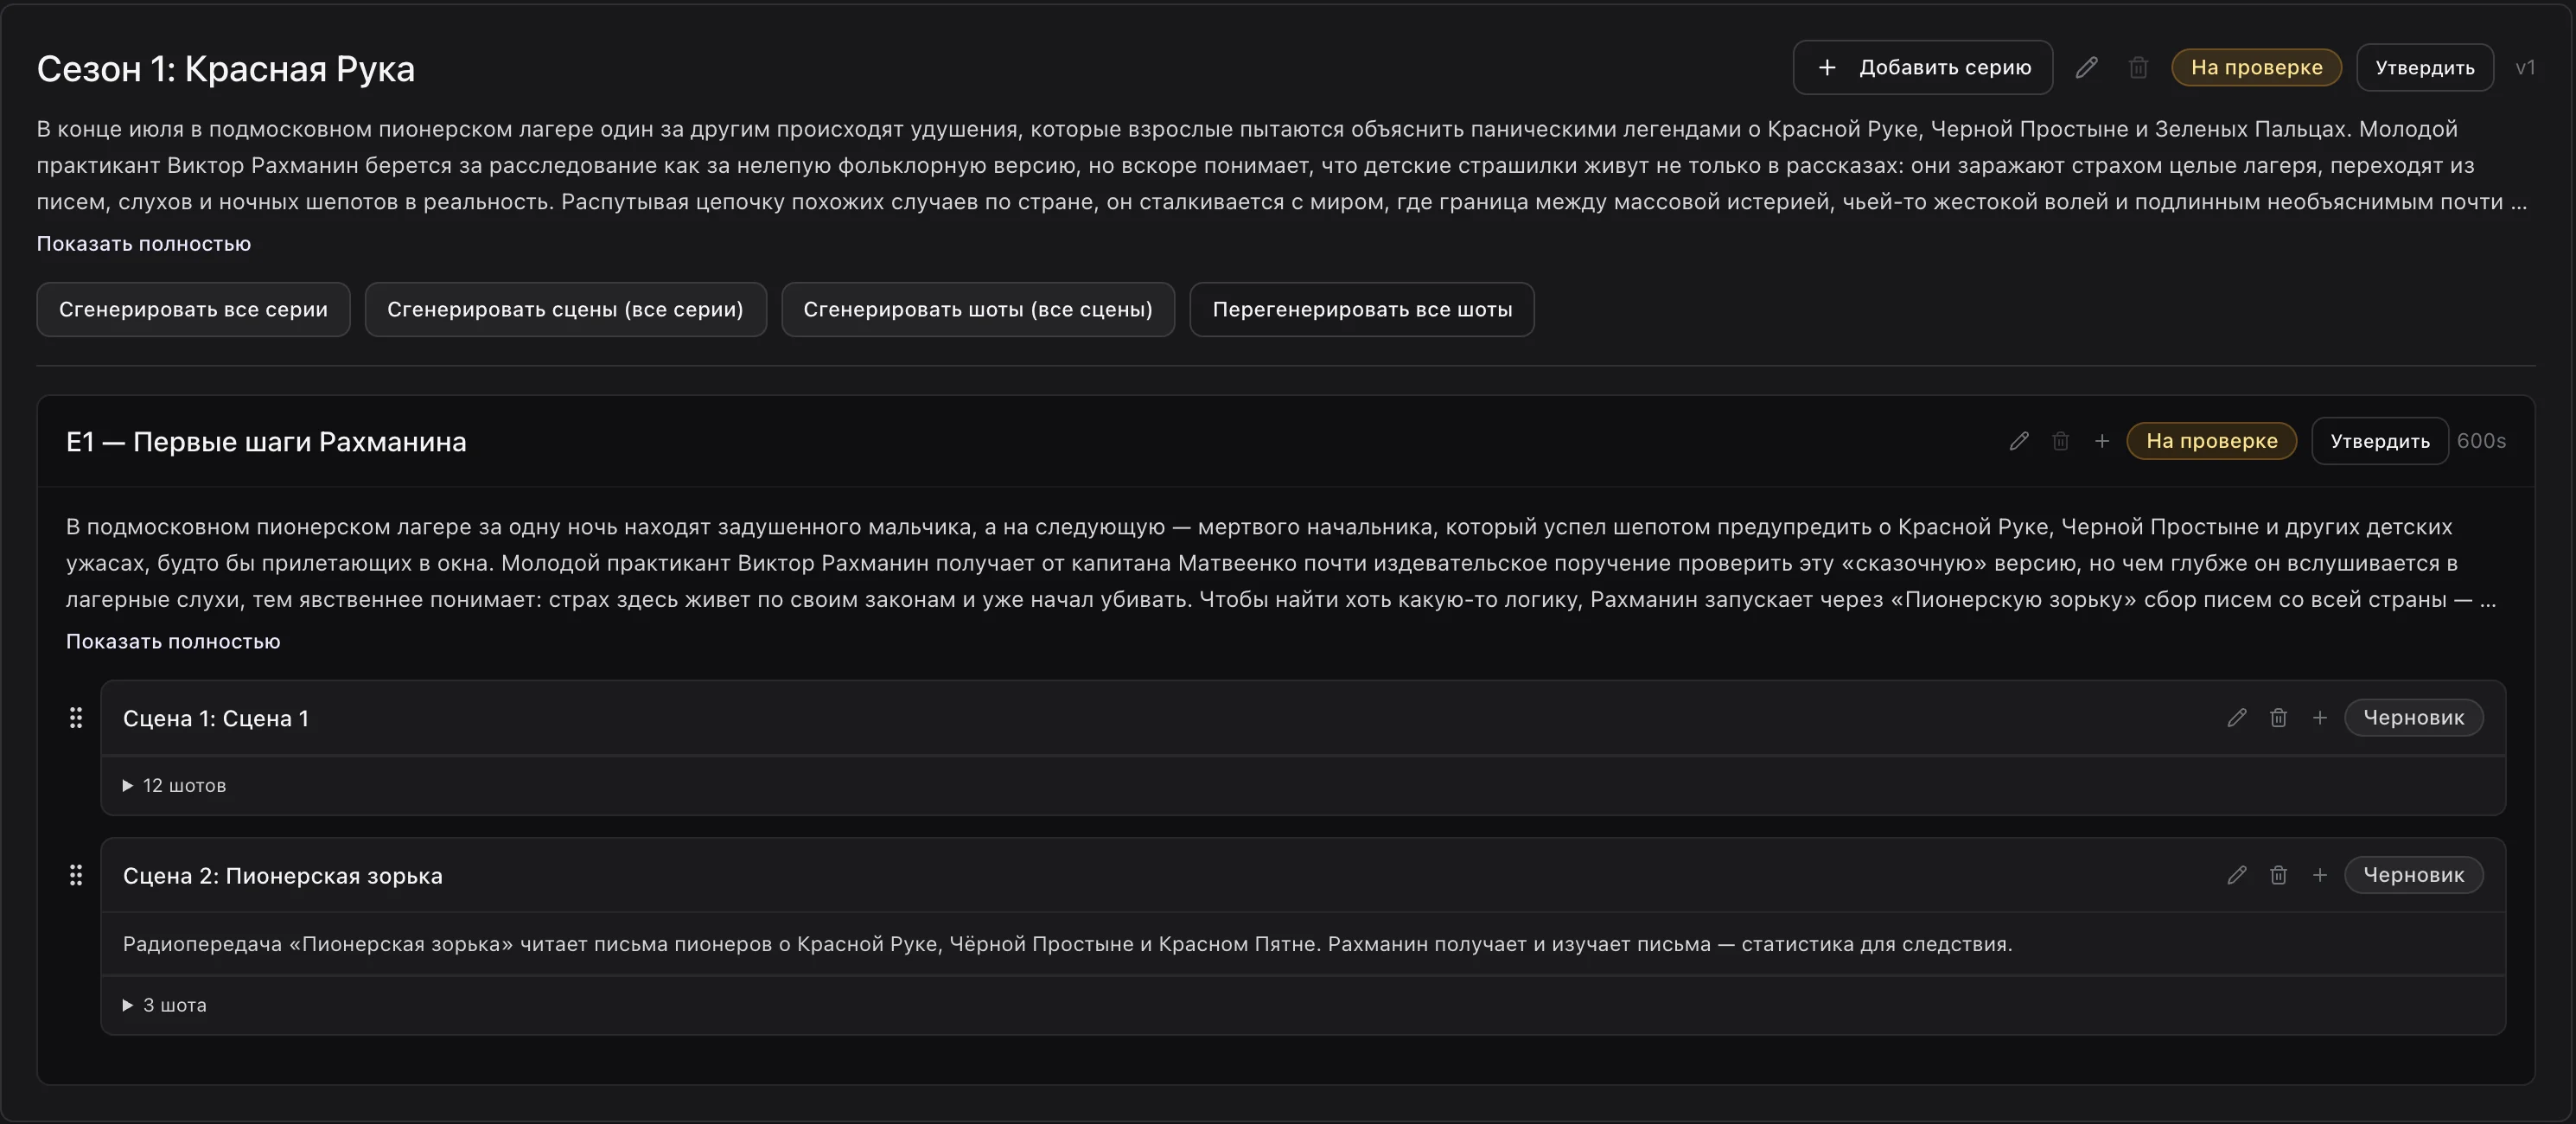Click the Добавить серию button

pos(1922,67)
